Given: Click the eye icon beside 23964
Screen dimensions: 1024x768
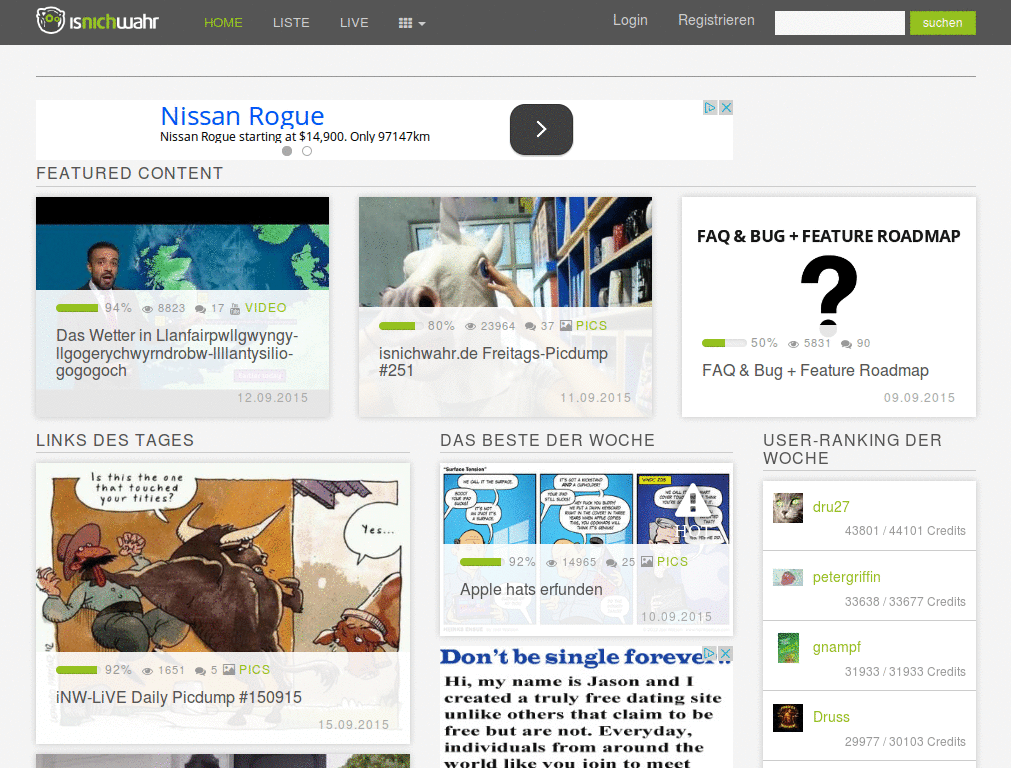Looking at the screenshot, I should click(x=470, y=327).
